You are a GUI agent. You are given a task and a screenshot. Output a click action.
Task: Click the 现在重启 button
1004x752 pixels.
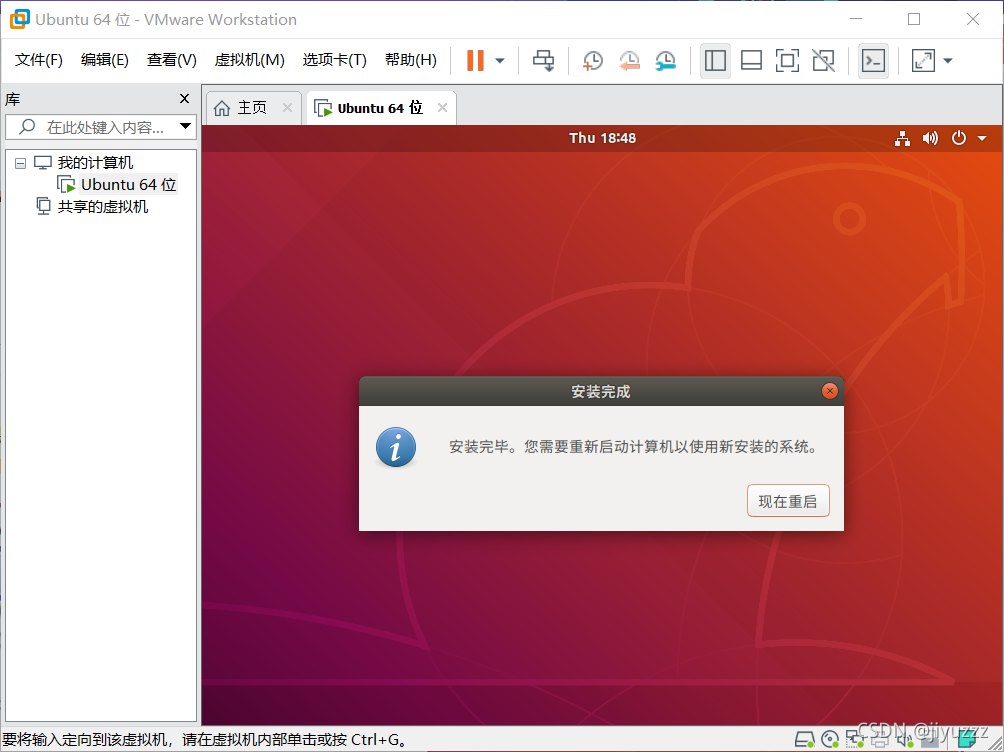click(788, 501)
